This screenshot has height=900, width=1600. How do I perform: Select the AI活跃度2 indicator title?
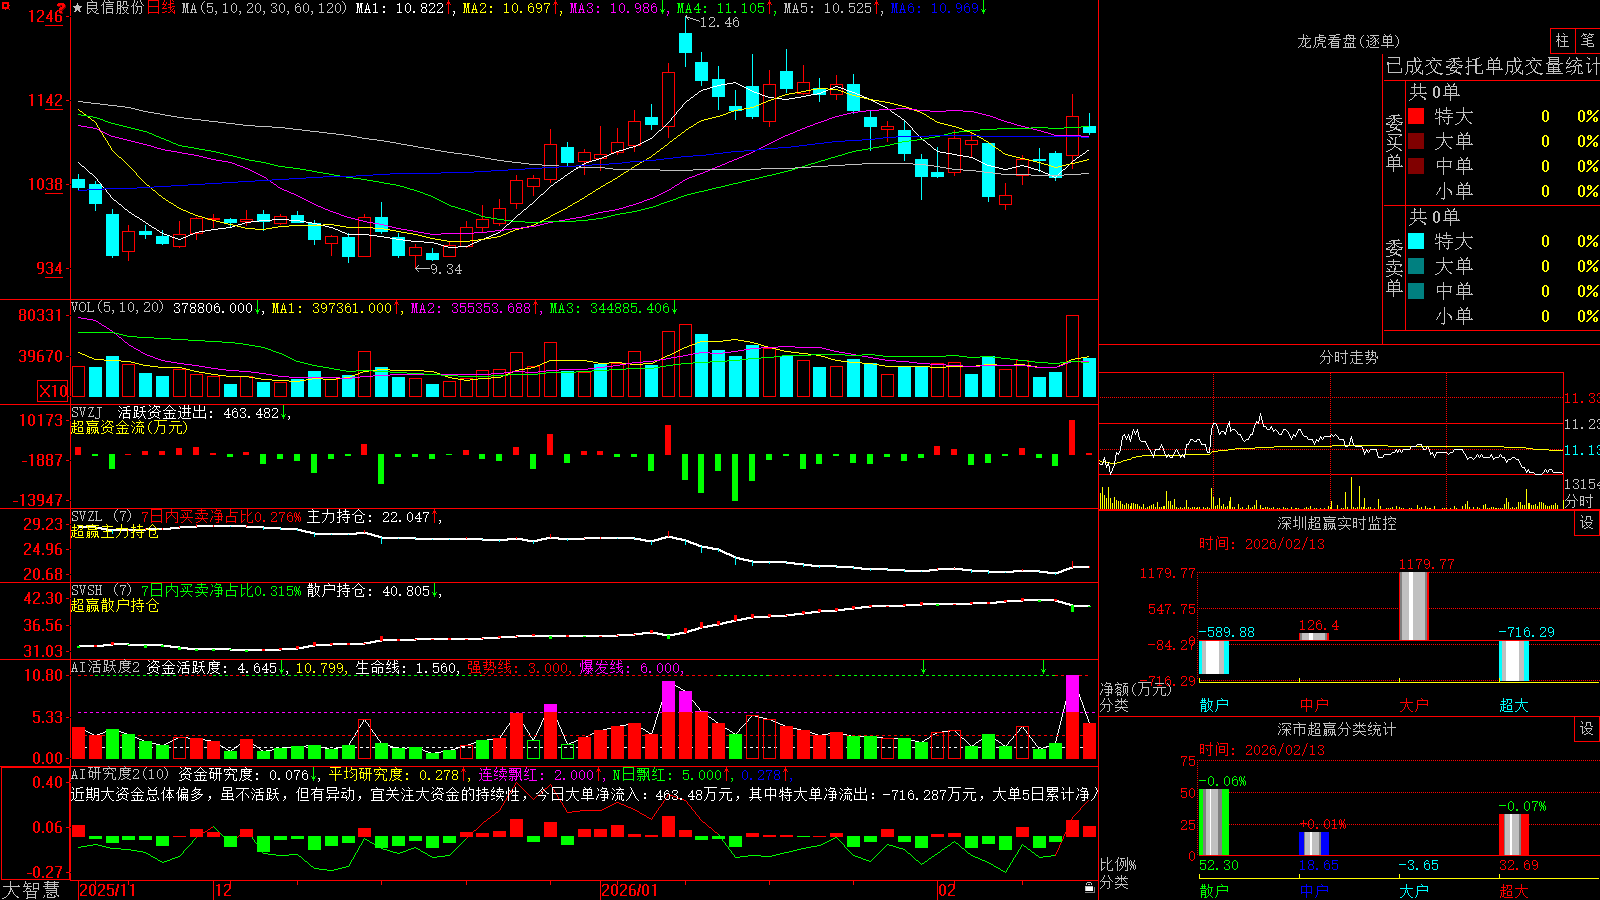coord(106,667)
